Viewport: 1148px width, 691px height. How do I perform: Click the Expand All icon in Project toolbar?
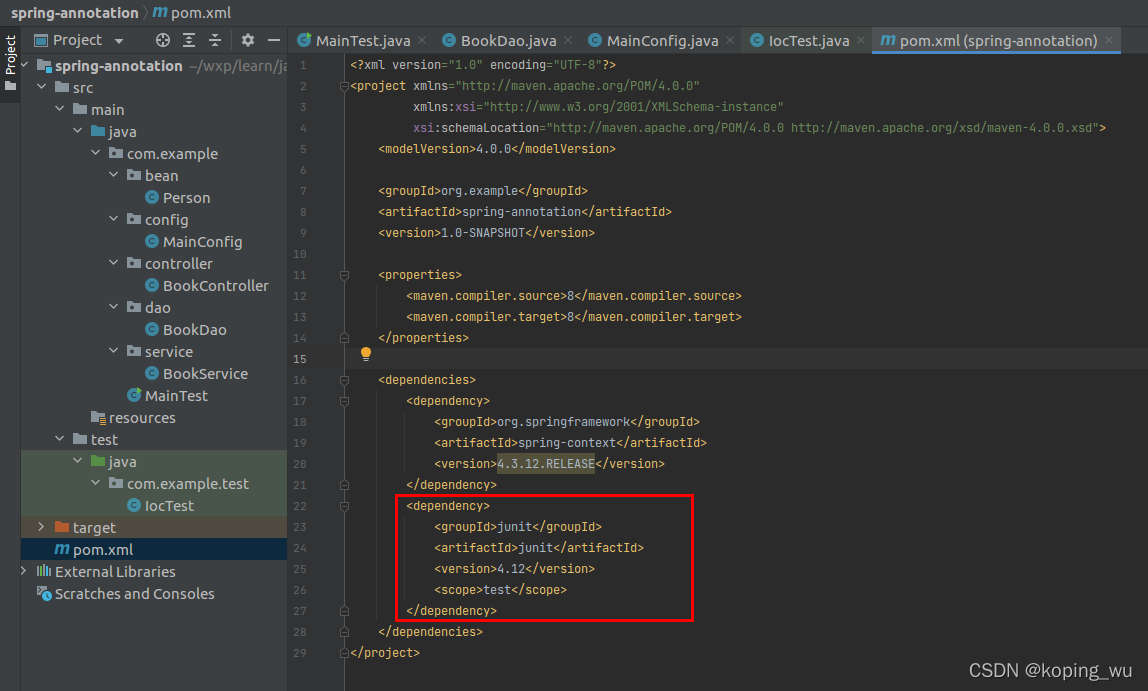(x=189, y=40)
